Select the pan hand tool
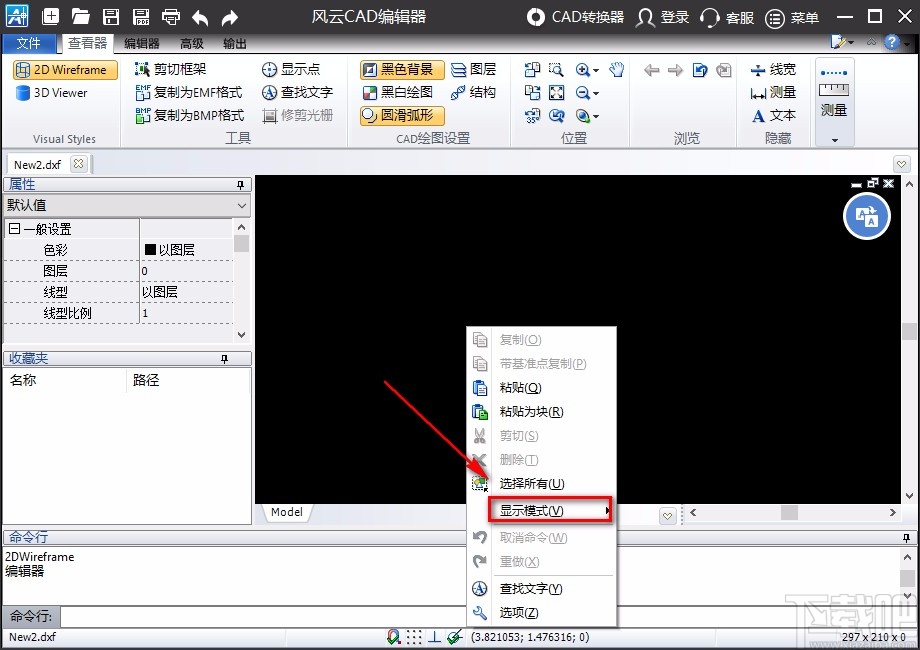This screenshot has height=650, width=920. click(616, 70)
